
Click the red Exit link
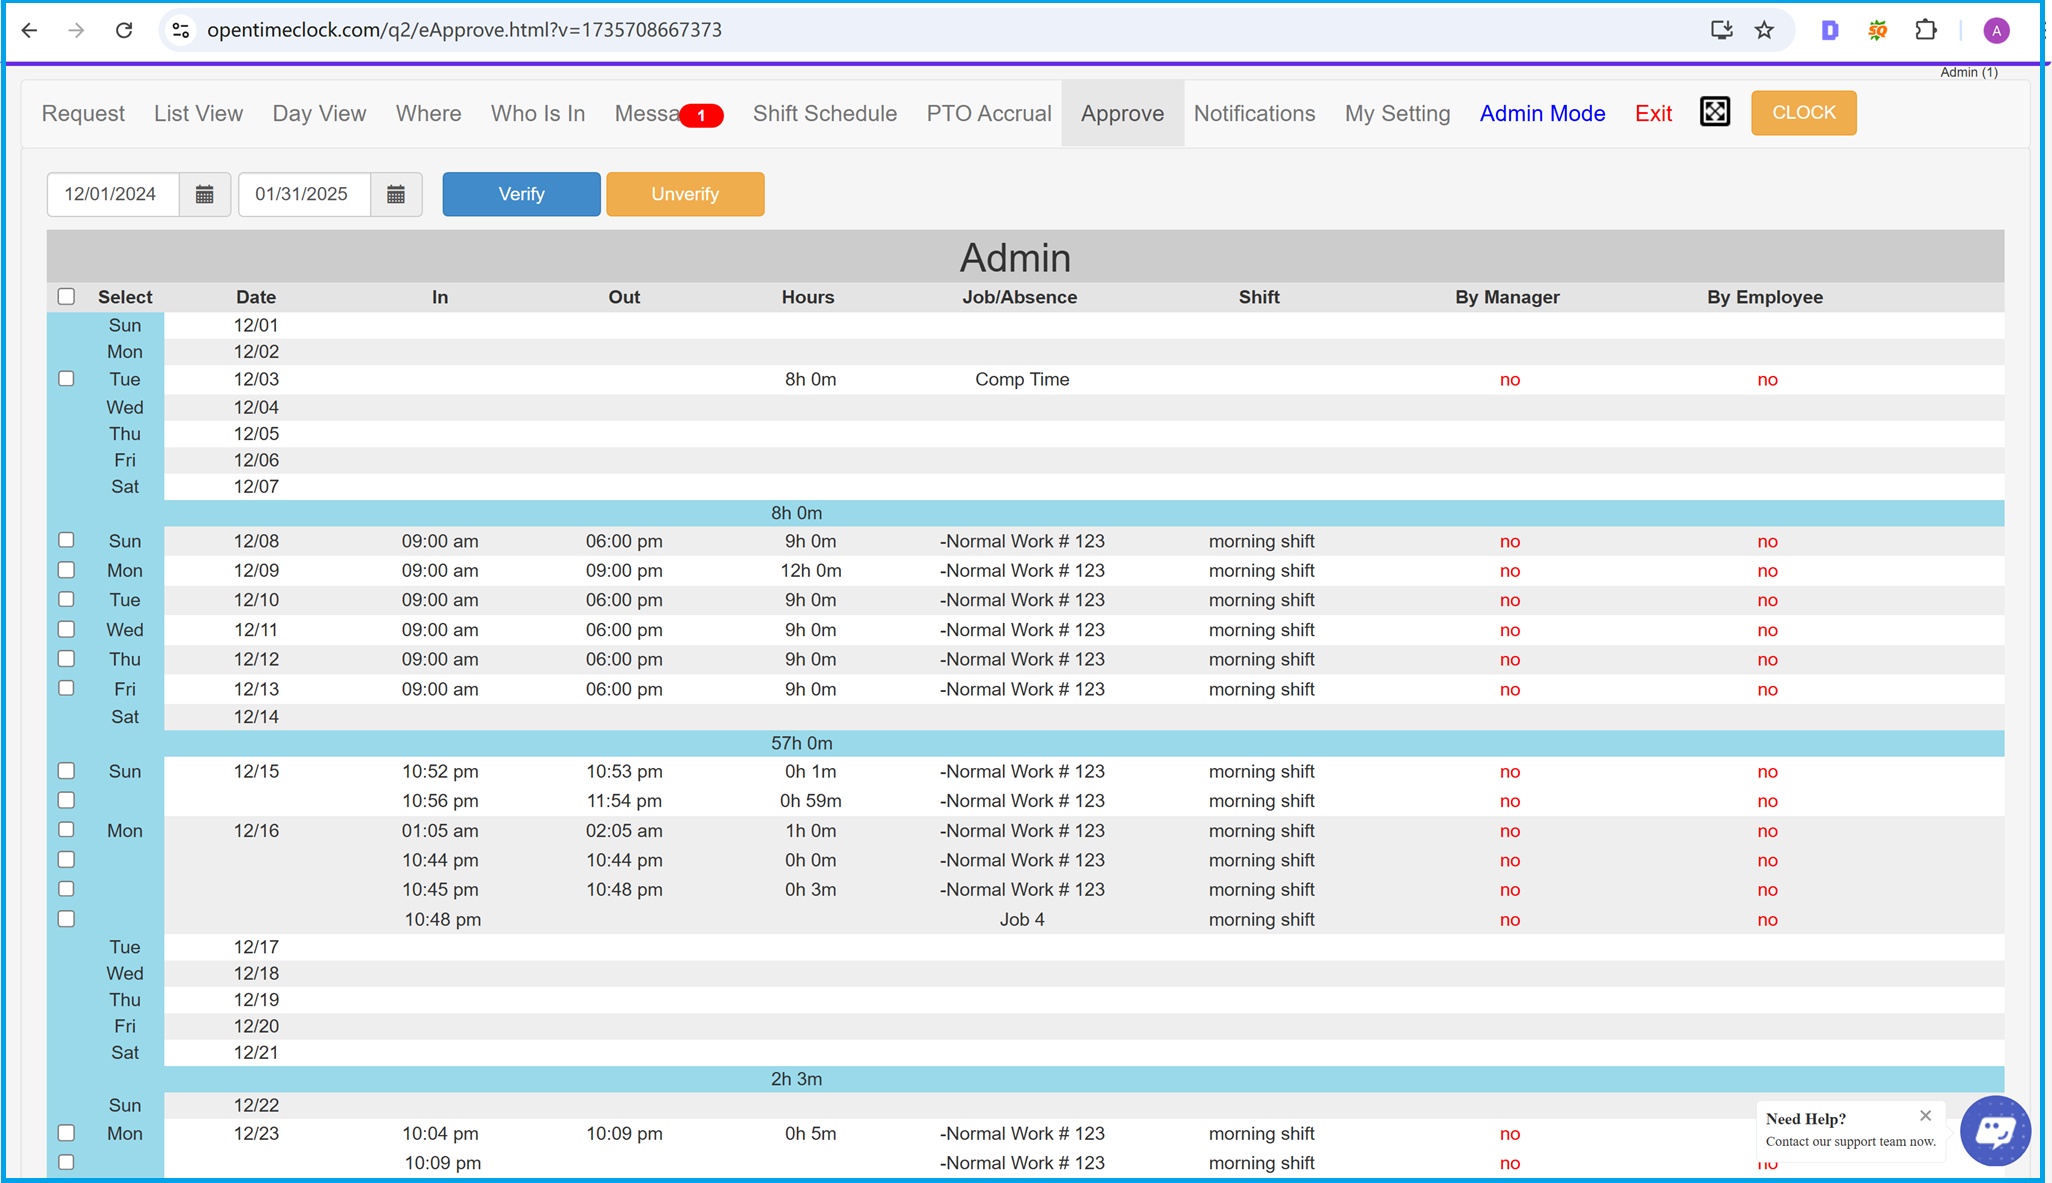[1653, 114]
